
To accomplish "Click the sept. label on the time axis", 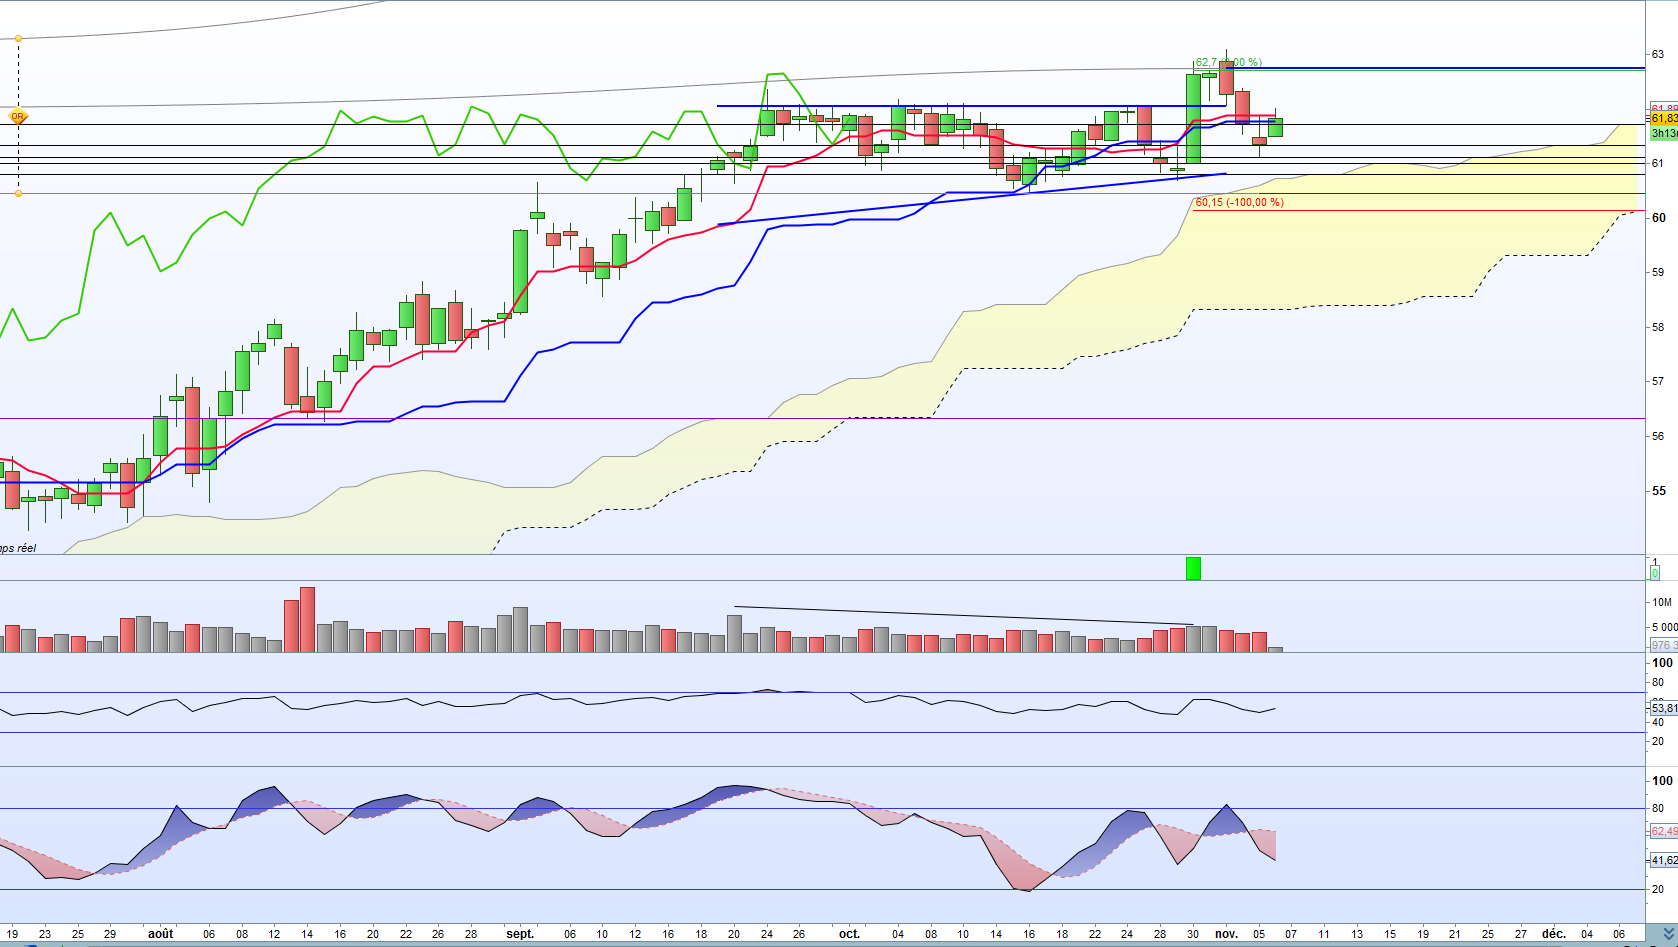I will click(x=520, y=934).
